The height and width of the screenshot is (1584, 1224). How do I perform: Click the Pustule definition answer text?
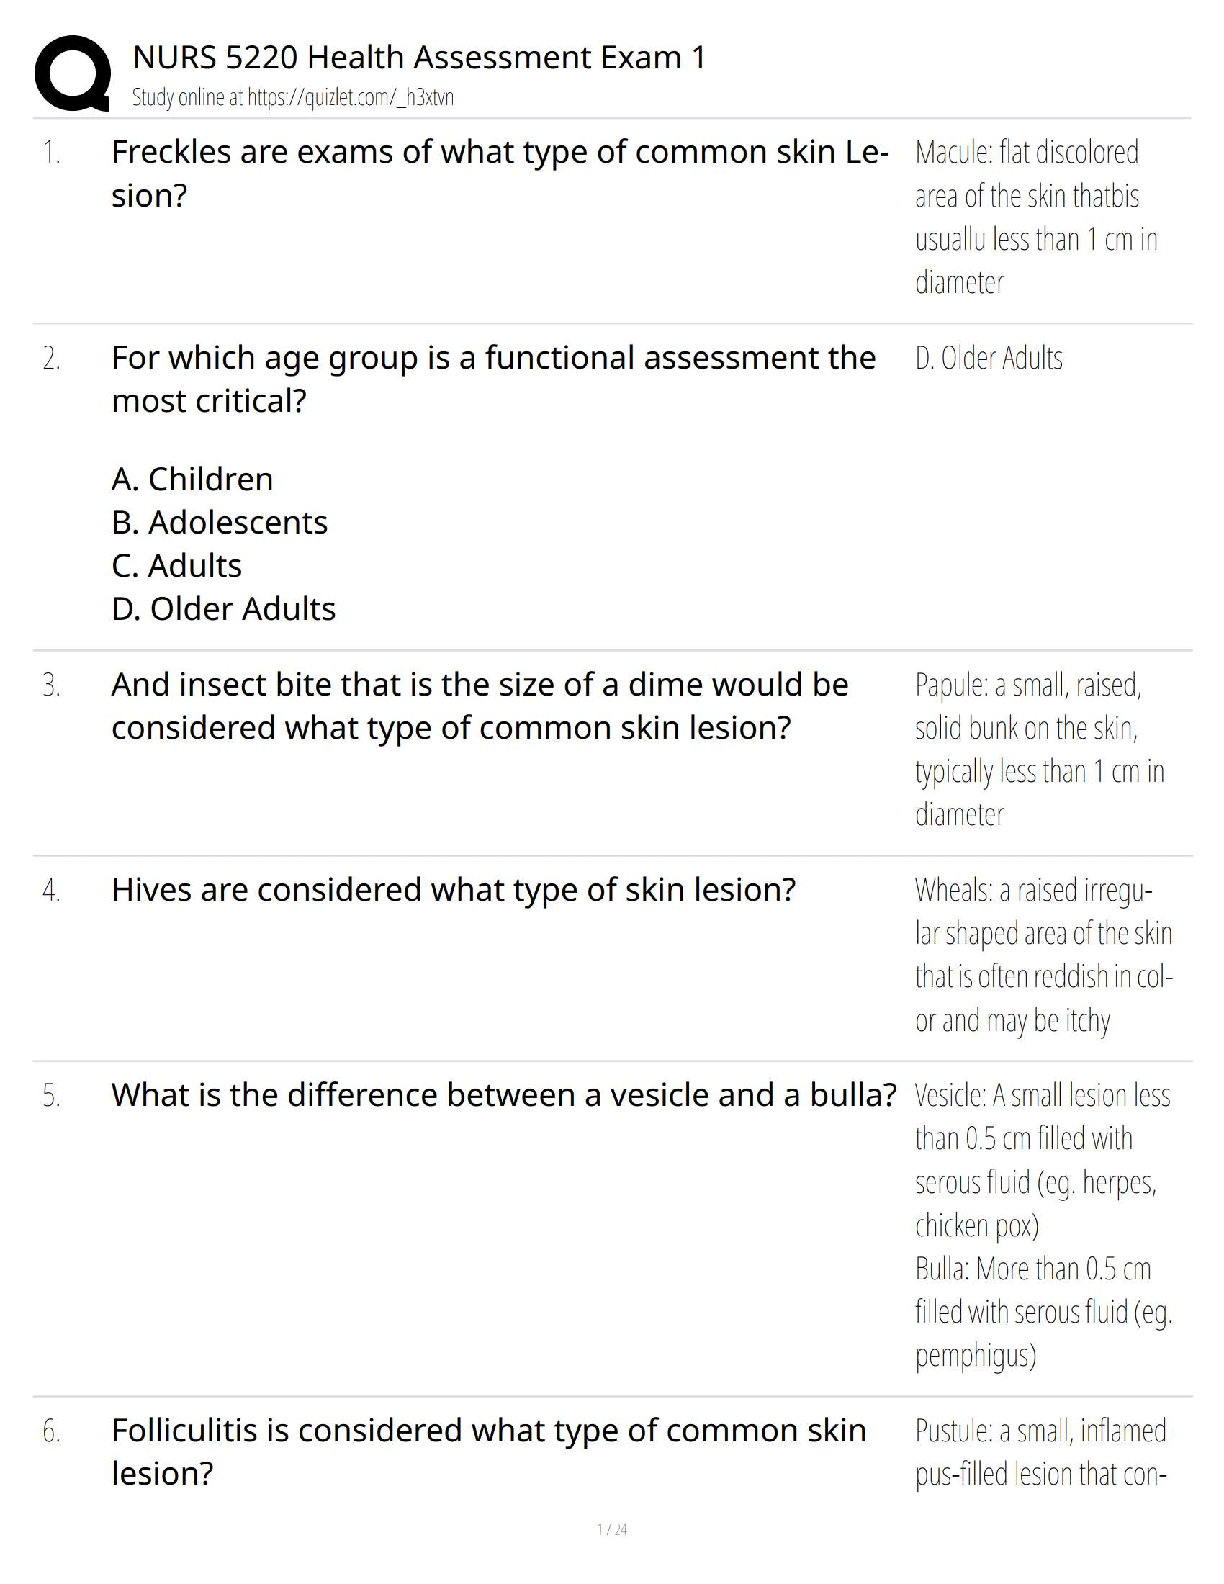point(1040,1452)
